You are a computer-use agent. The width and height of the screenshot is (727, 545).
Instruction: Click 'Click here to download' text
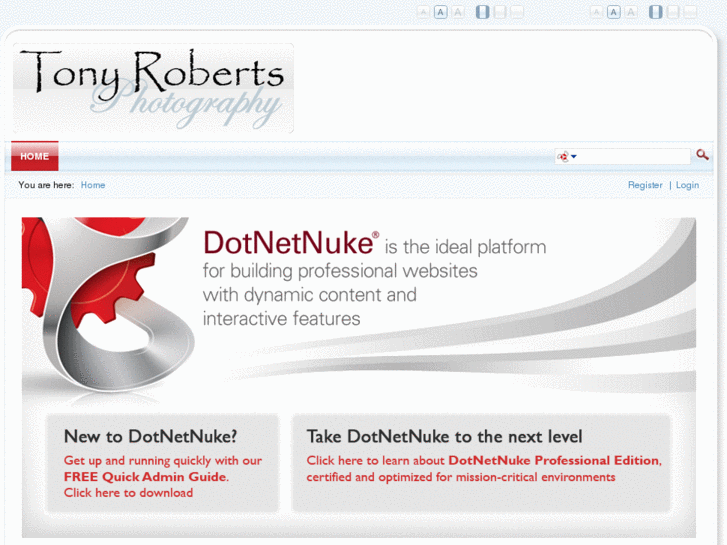tap(128, 493)
